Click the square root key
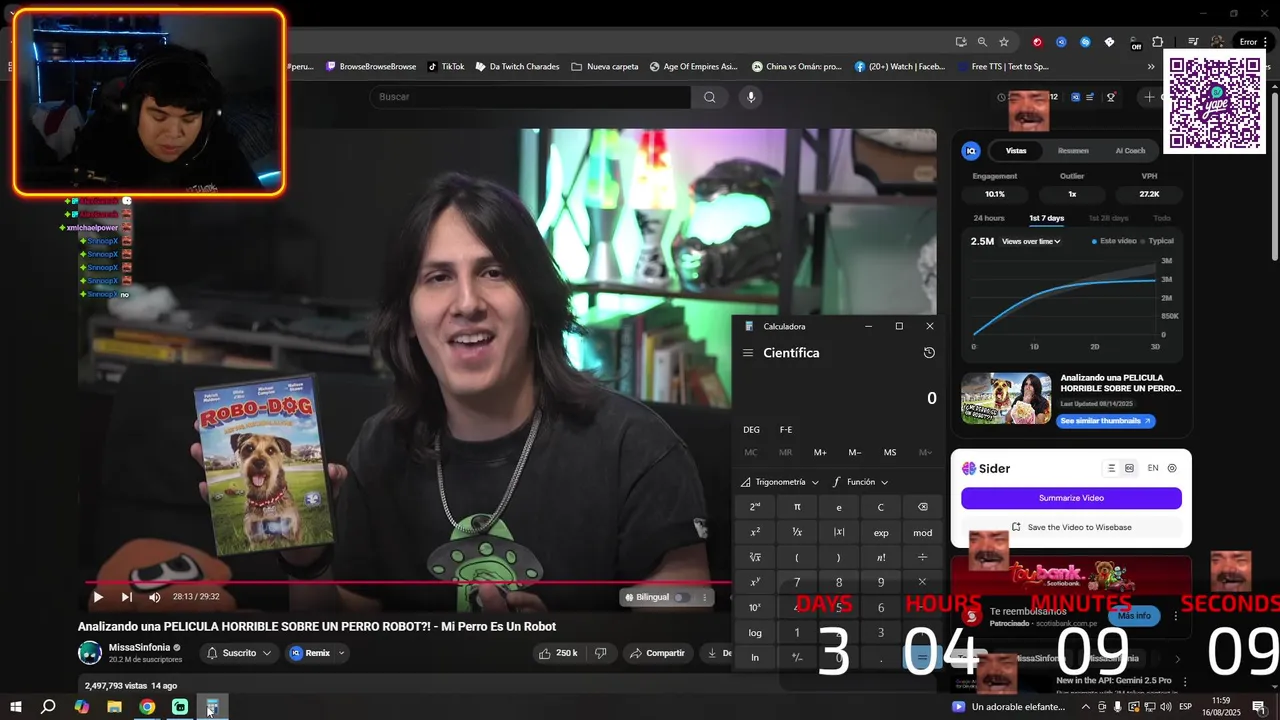The image size is (1280, 720). coord(755,557)
